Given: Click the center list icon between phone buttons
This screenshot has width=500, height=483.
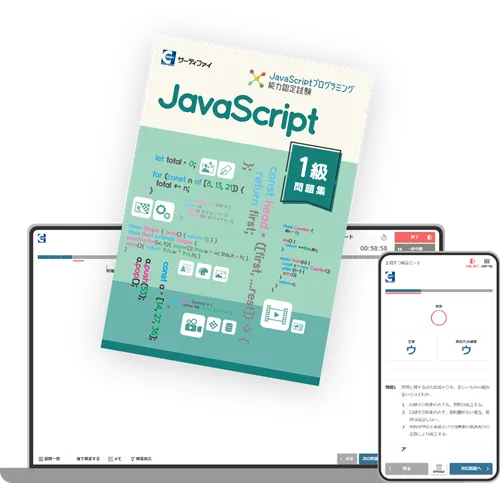Looking at the screenshot, I should coord(439,468).
